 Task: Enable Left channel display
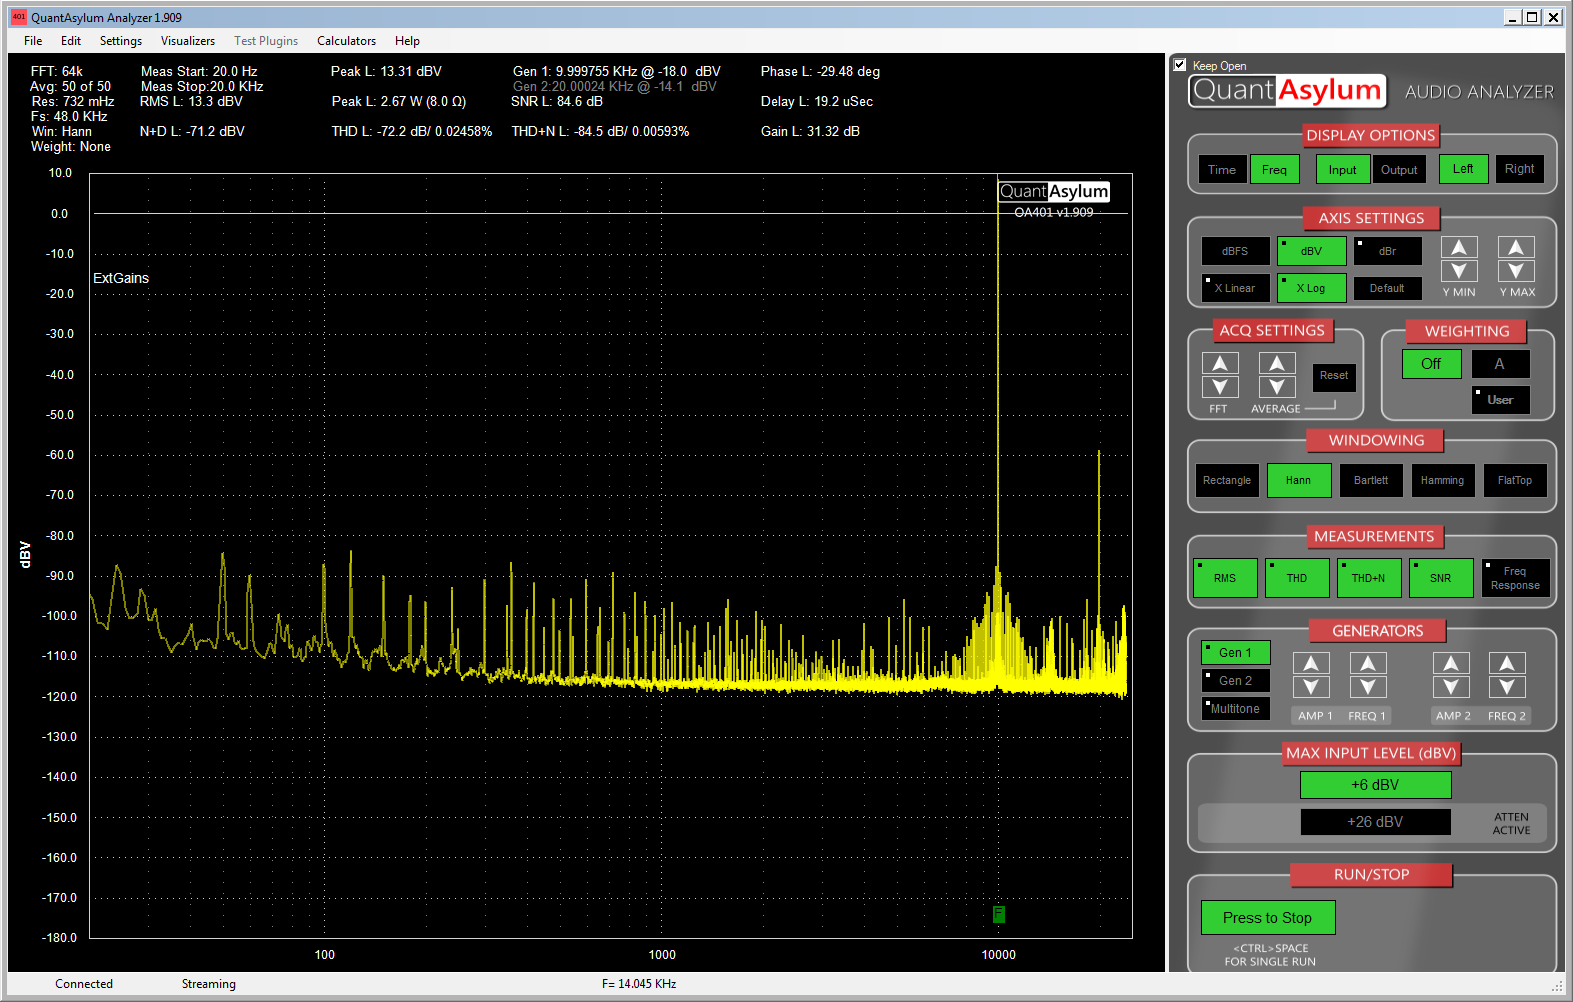coord(1464,169)
